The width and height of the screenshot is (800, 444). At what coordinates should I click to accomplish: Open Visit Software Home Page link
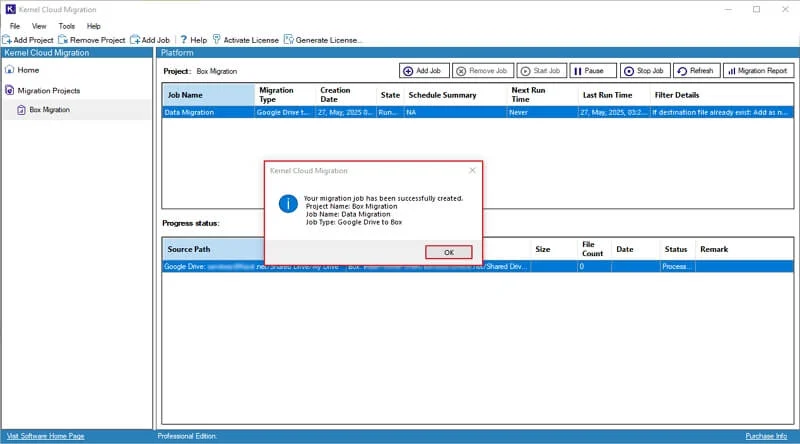45,436
